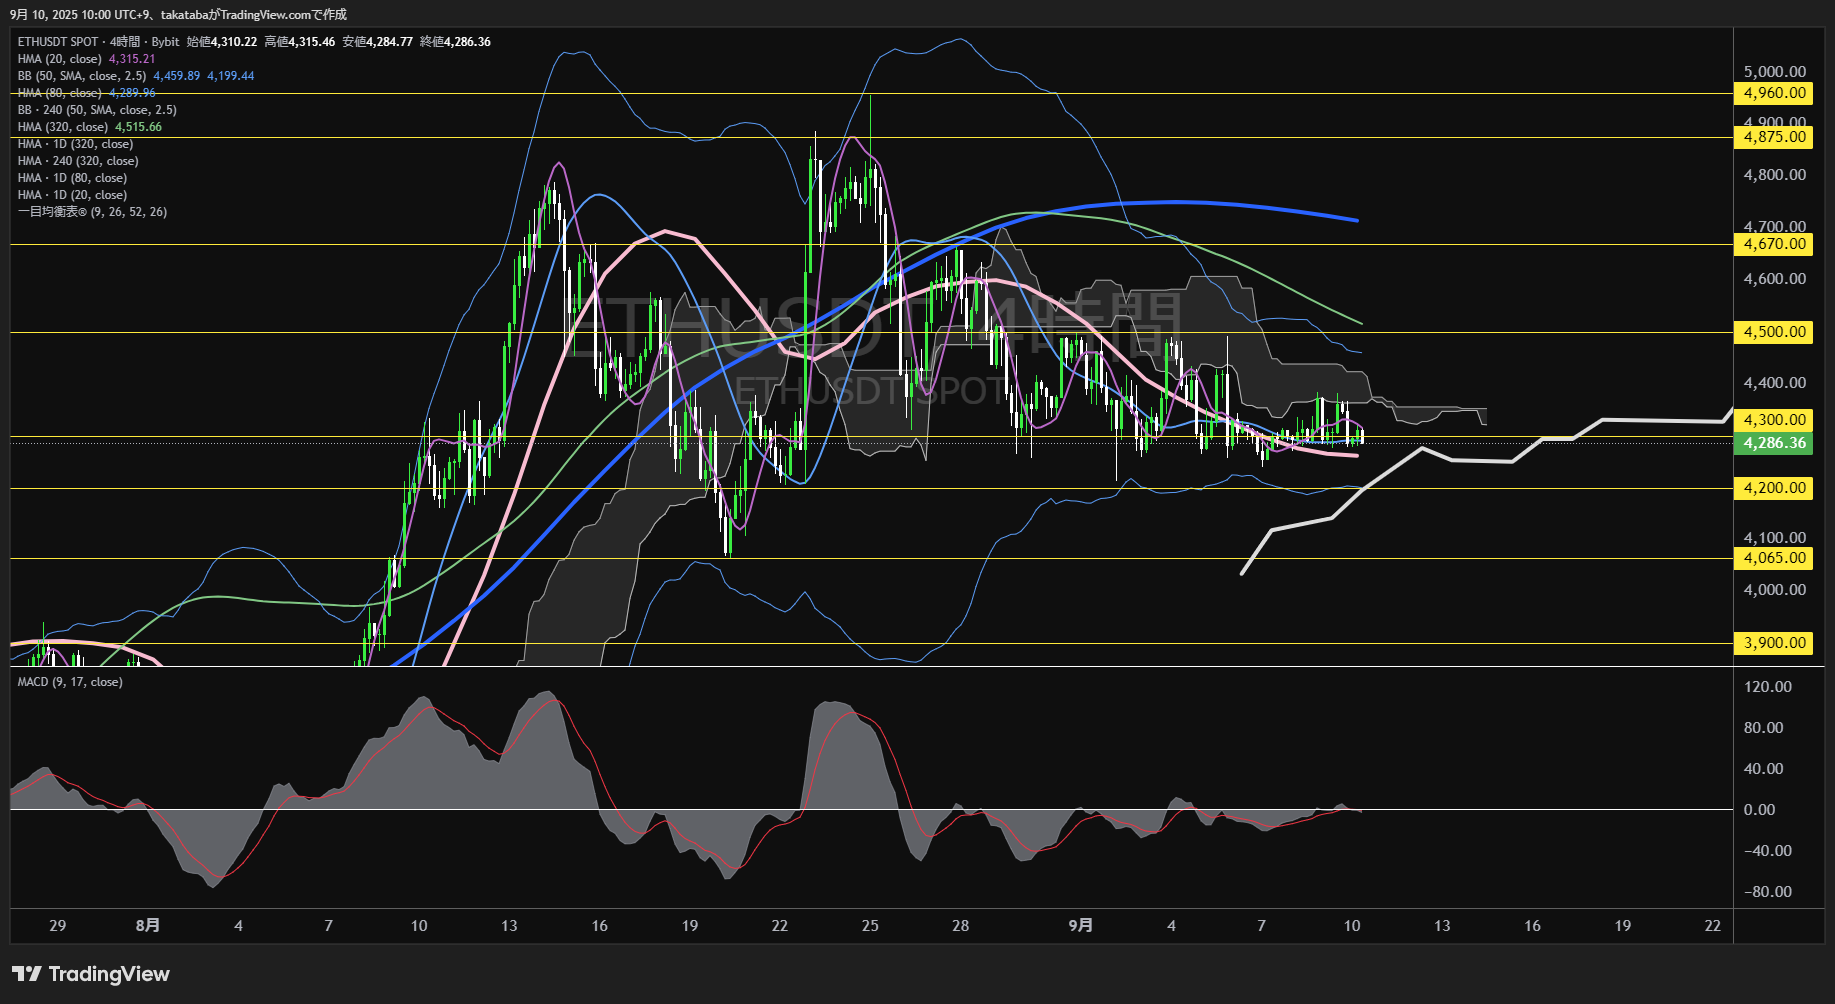Click 120.00 on the MACD scale
This screenshot has height=1004, width=1835.
[x=1768, y=687]
